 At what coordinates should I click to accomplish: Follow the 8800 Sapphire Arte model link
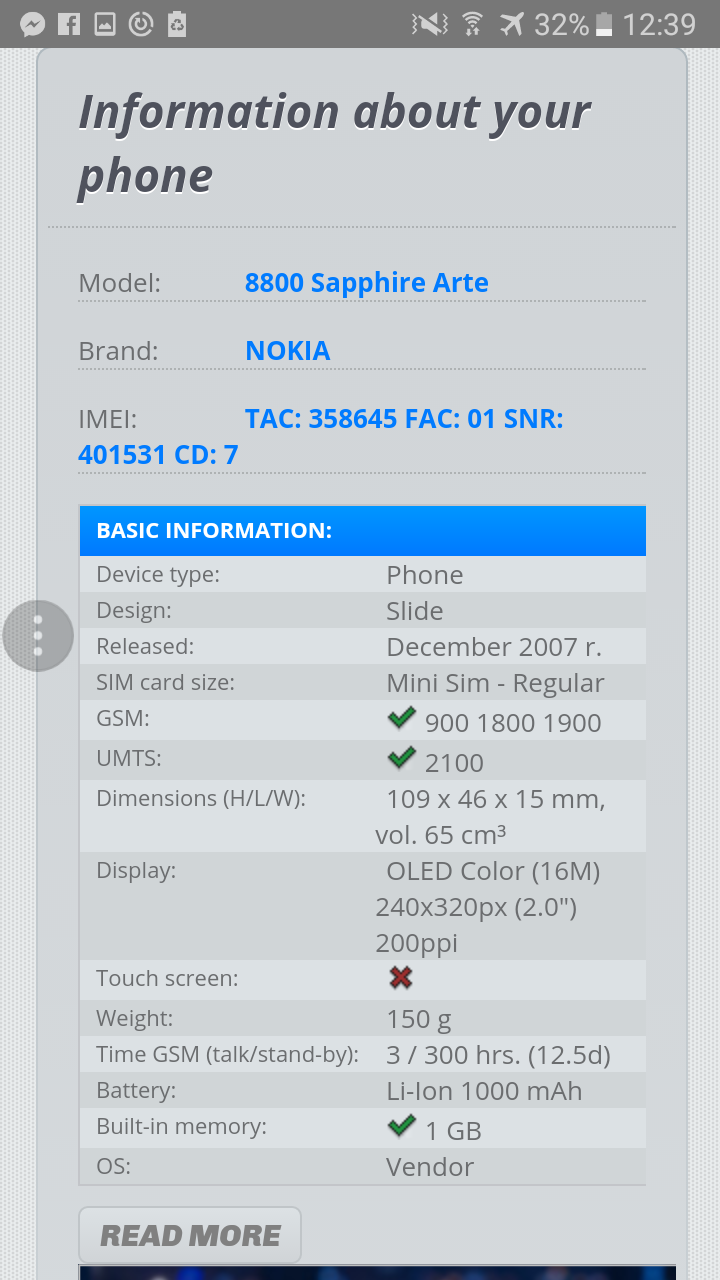pos(366,282)
